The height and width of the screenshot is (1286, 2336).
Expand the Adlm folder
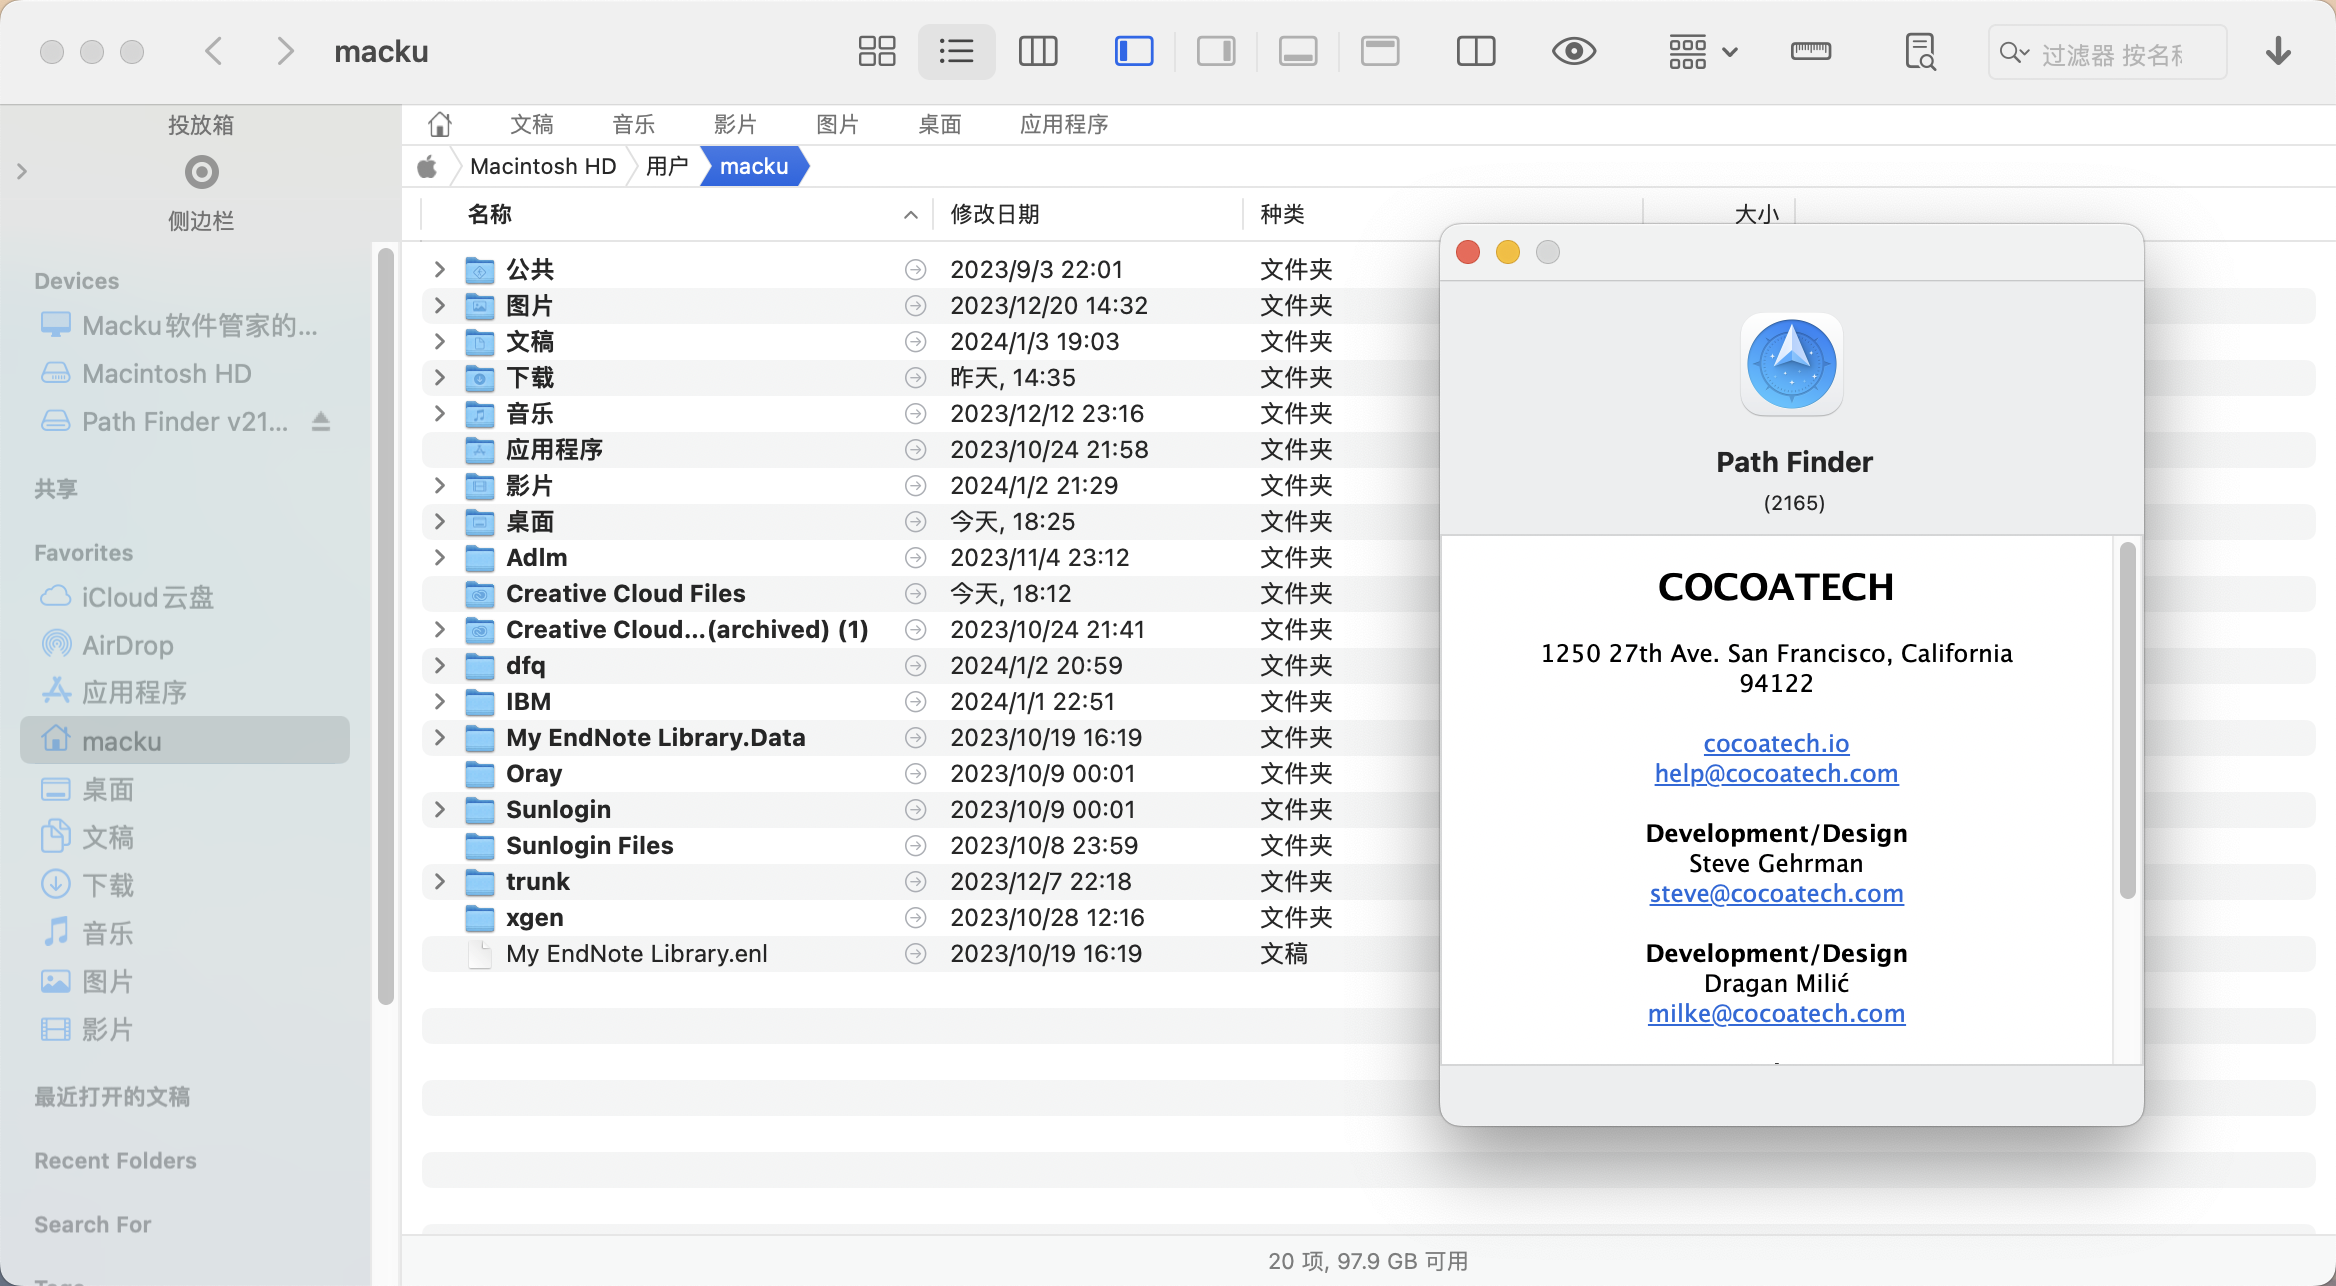point(439,557)
